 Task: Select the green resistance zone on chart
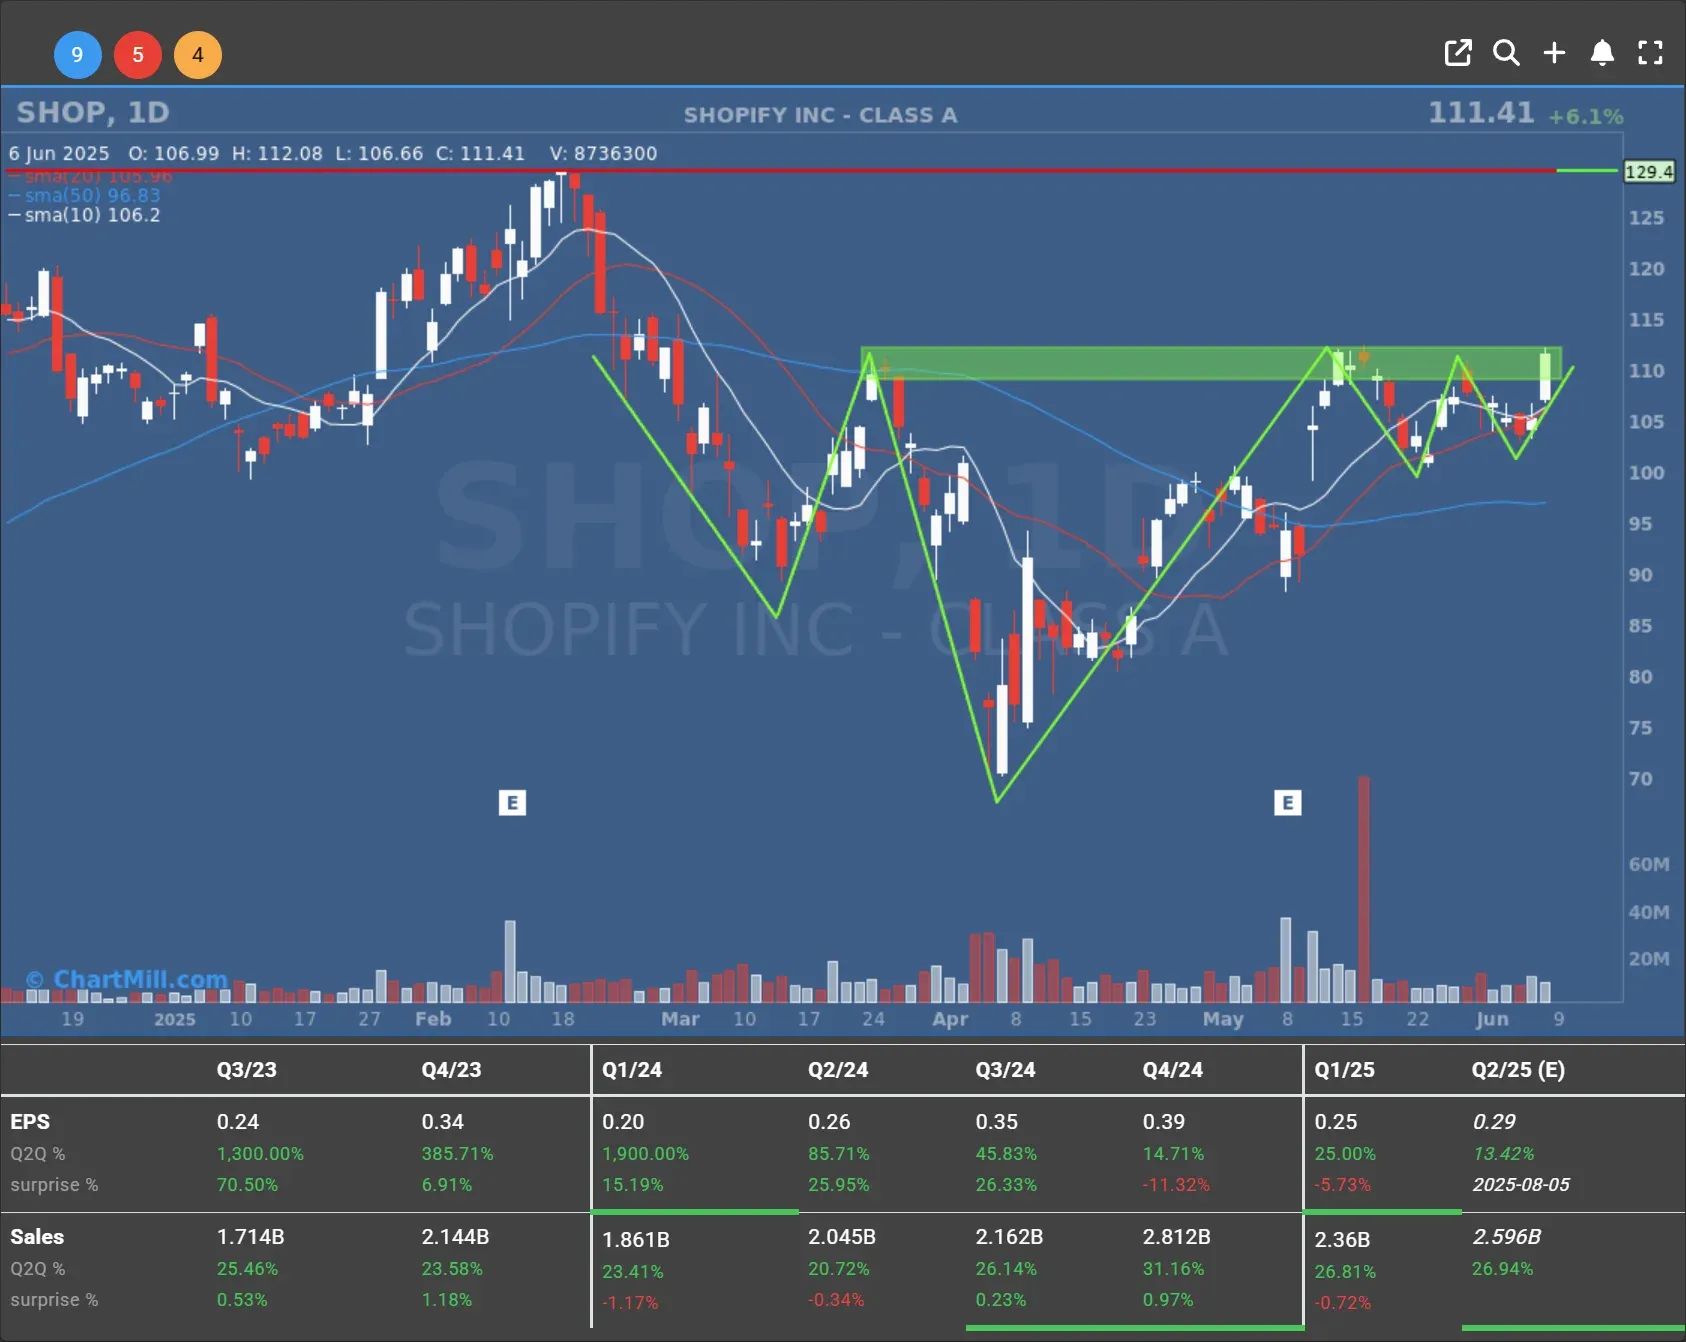pyautogui.click(x=1210, y=363)
